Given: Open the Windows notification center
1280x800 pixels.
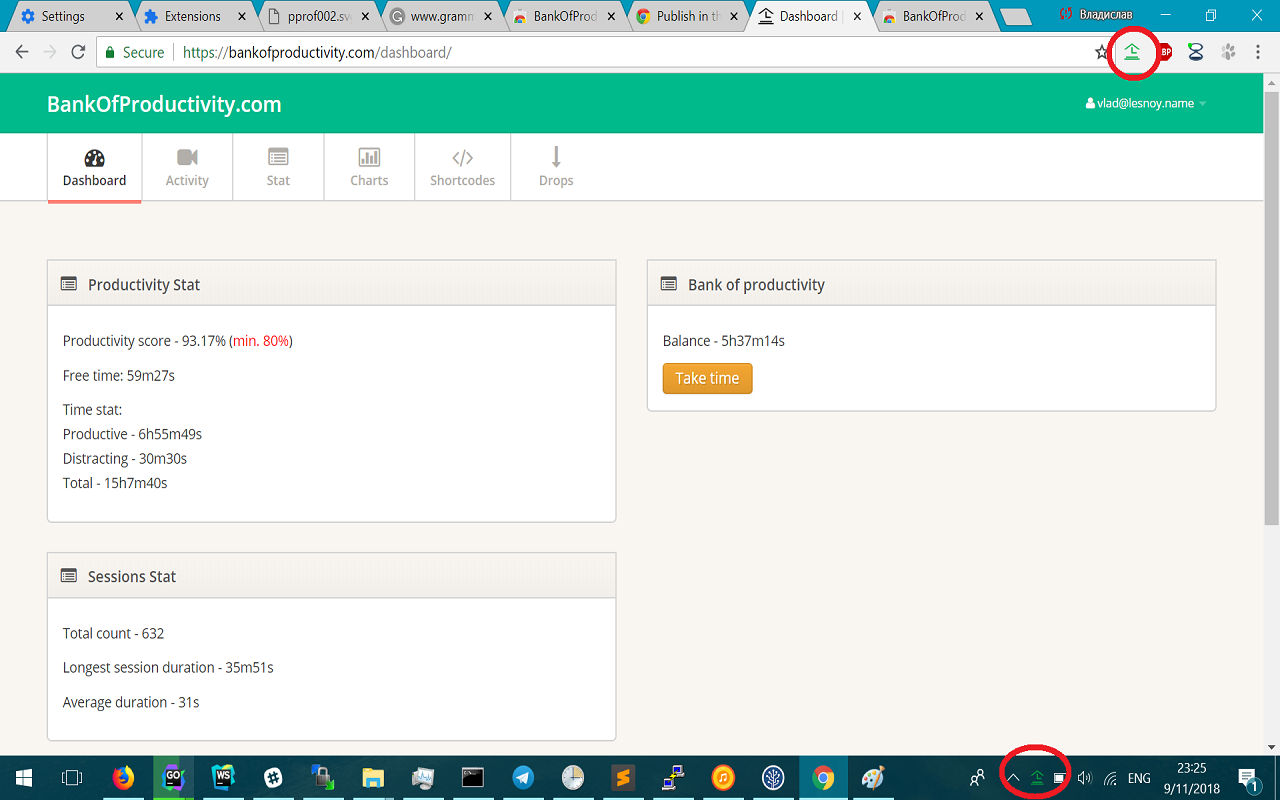Looking at the screenshot, I should click(1249, 778).
